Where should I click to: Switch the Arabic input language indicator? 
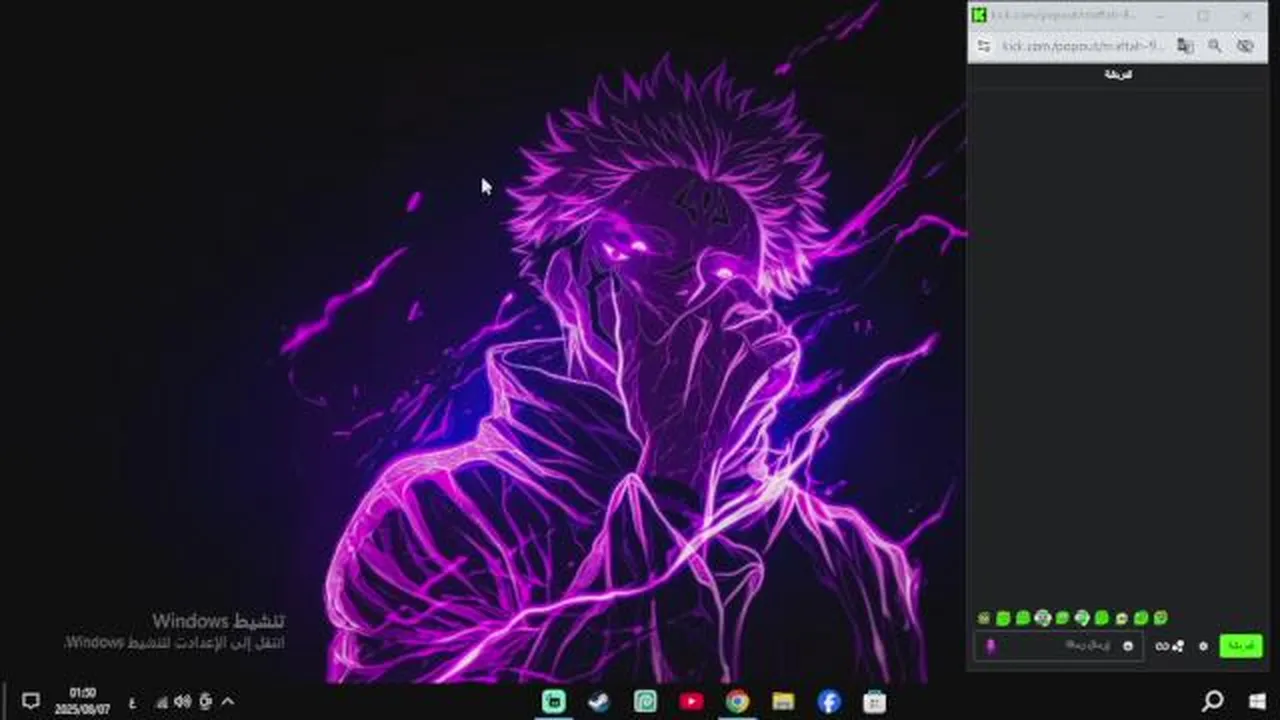(x=132, y=702)
